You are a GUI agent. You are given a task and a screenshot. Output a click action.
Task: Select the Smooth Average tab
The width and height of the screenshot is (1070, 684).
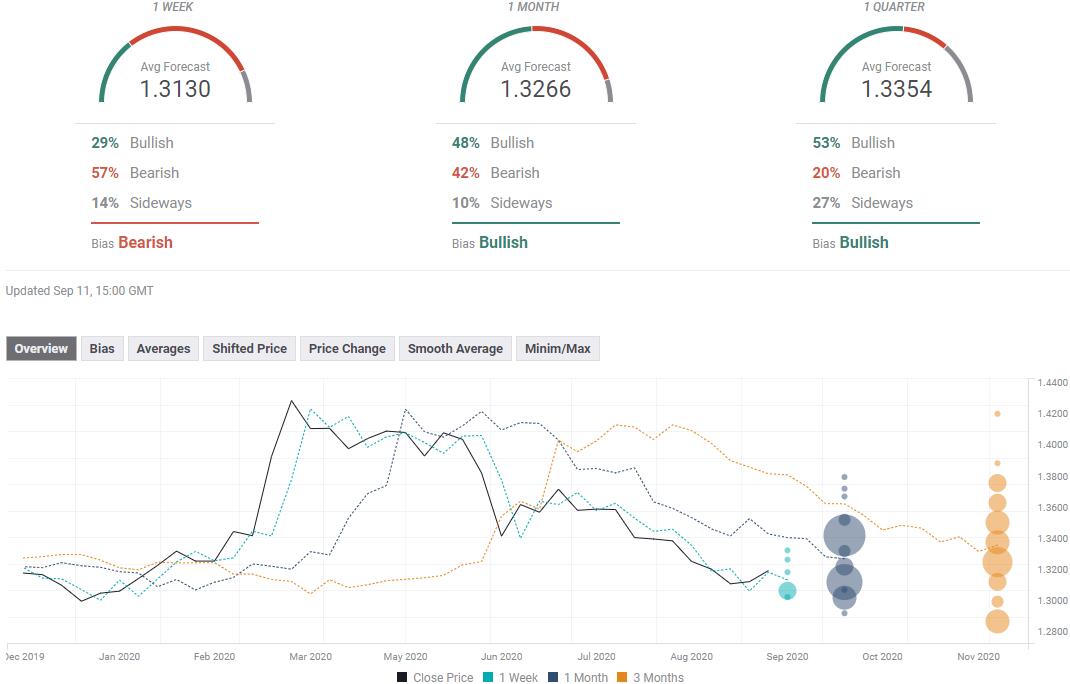click(x=455, y=348)
